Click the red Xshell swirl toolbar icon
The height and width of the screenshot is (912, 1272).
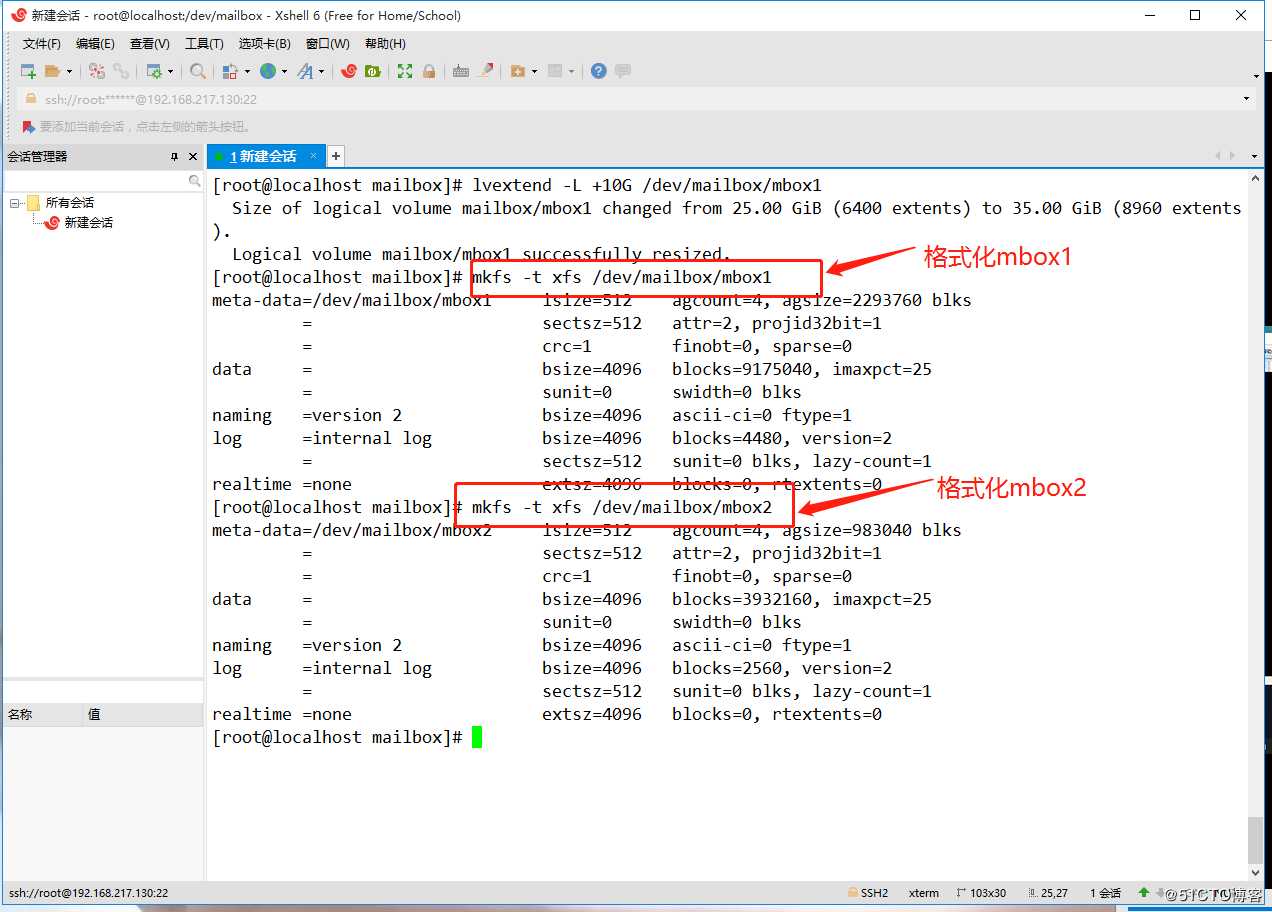pos(349,71)
